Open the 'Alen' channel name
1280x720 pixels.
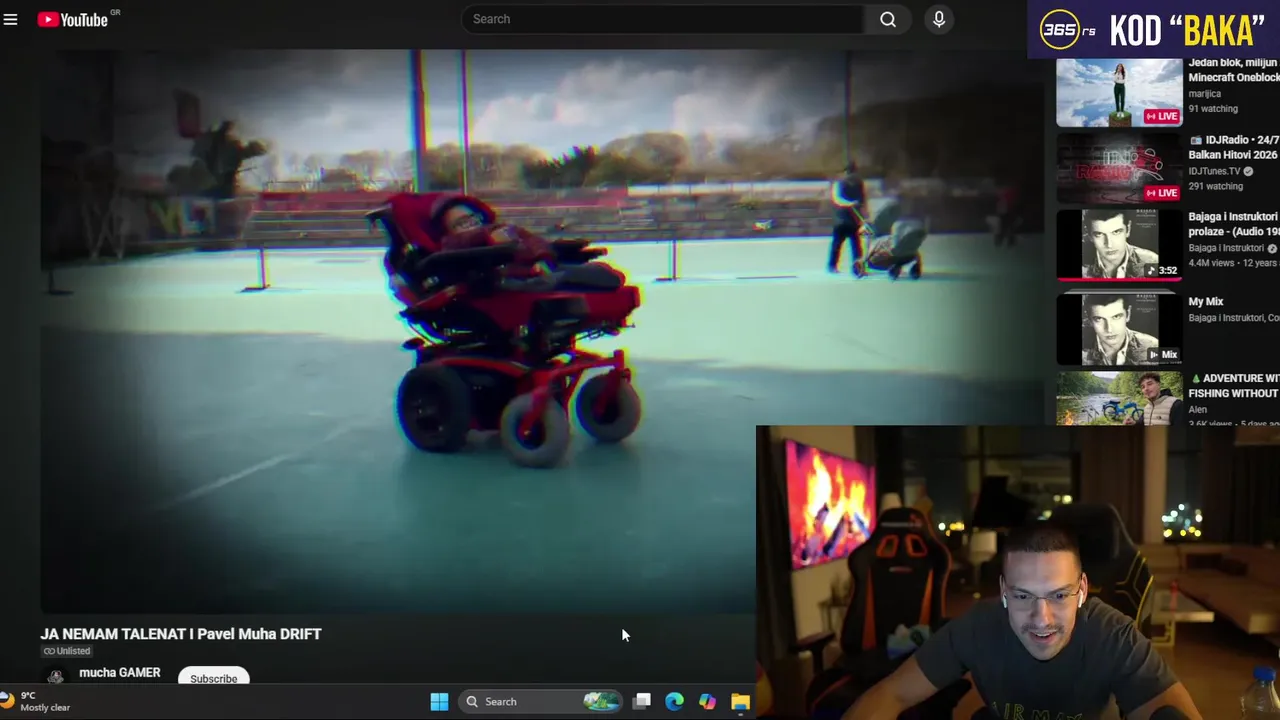(x=1197, y=409)
